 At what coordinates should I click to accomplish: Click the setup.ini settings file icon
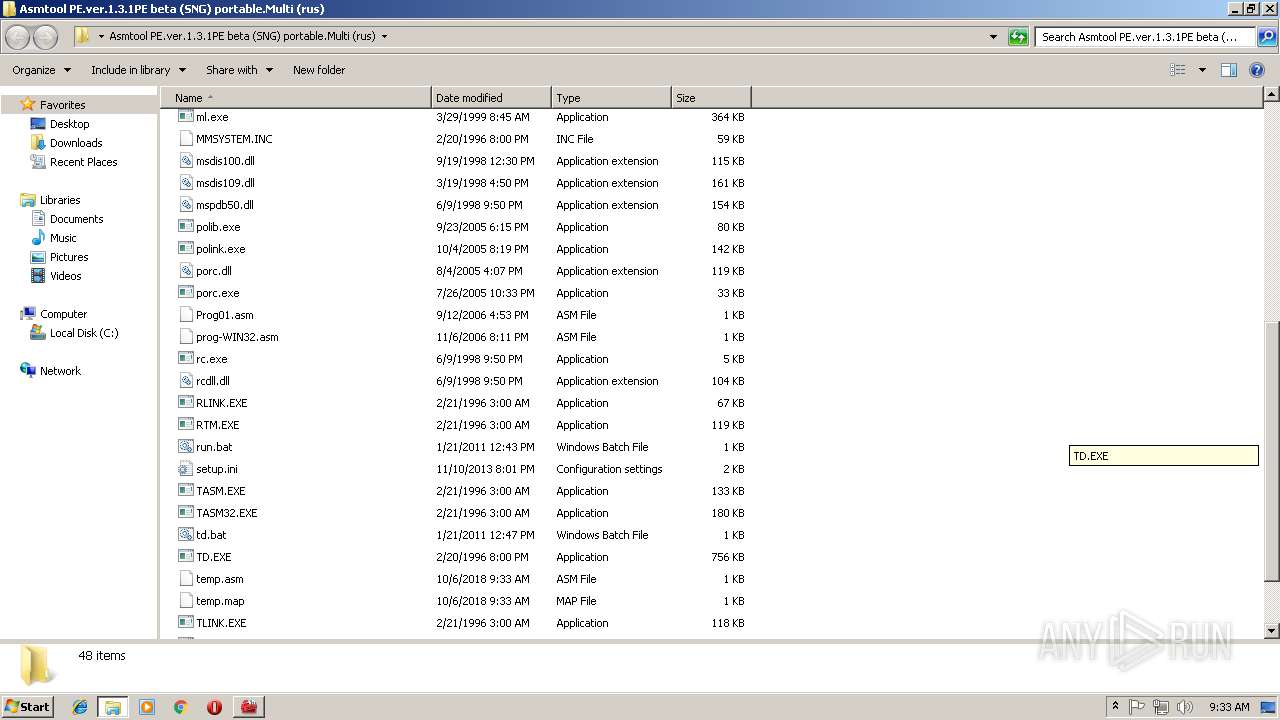[x=185, y=469]
